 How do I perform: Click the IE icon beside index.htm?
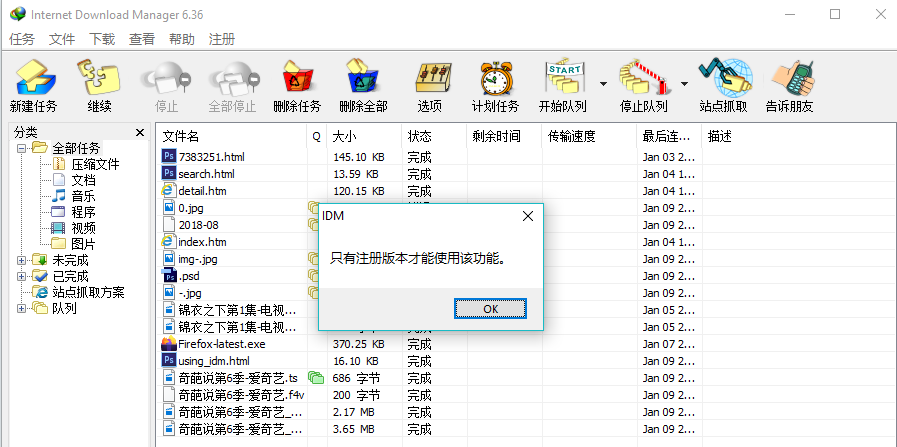coord(169,242)
